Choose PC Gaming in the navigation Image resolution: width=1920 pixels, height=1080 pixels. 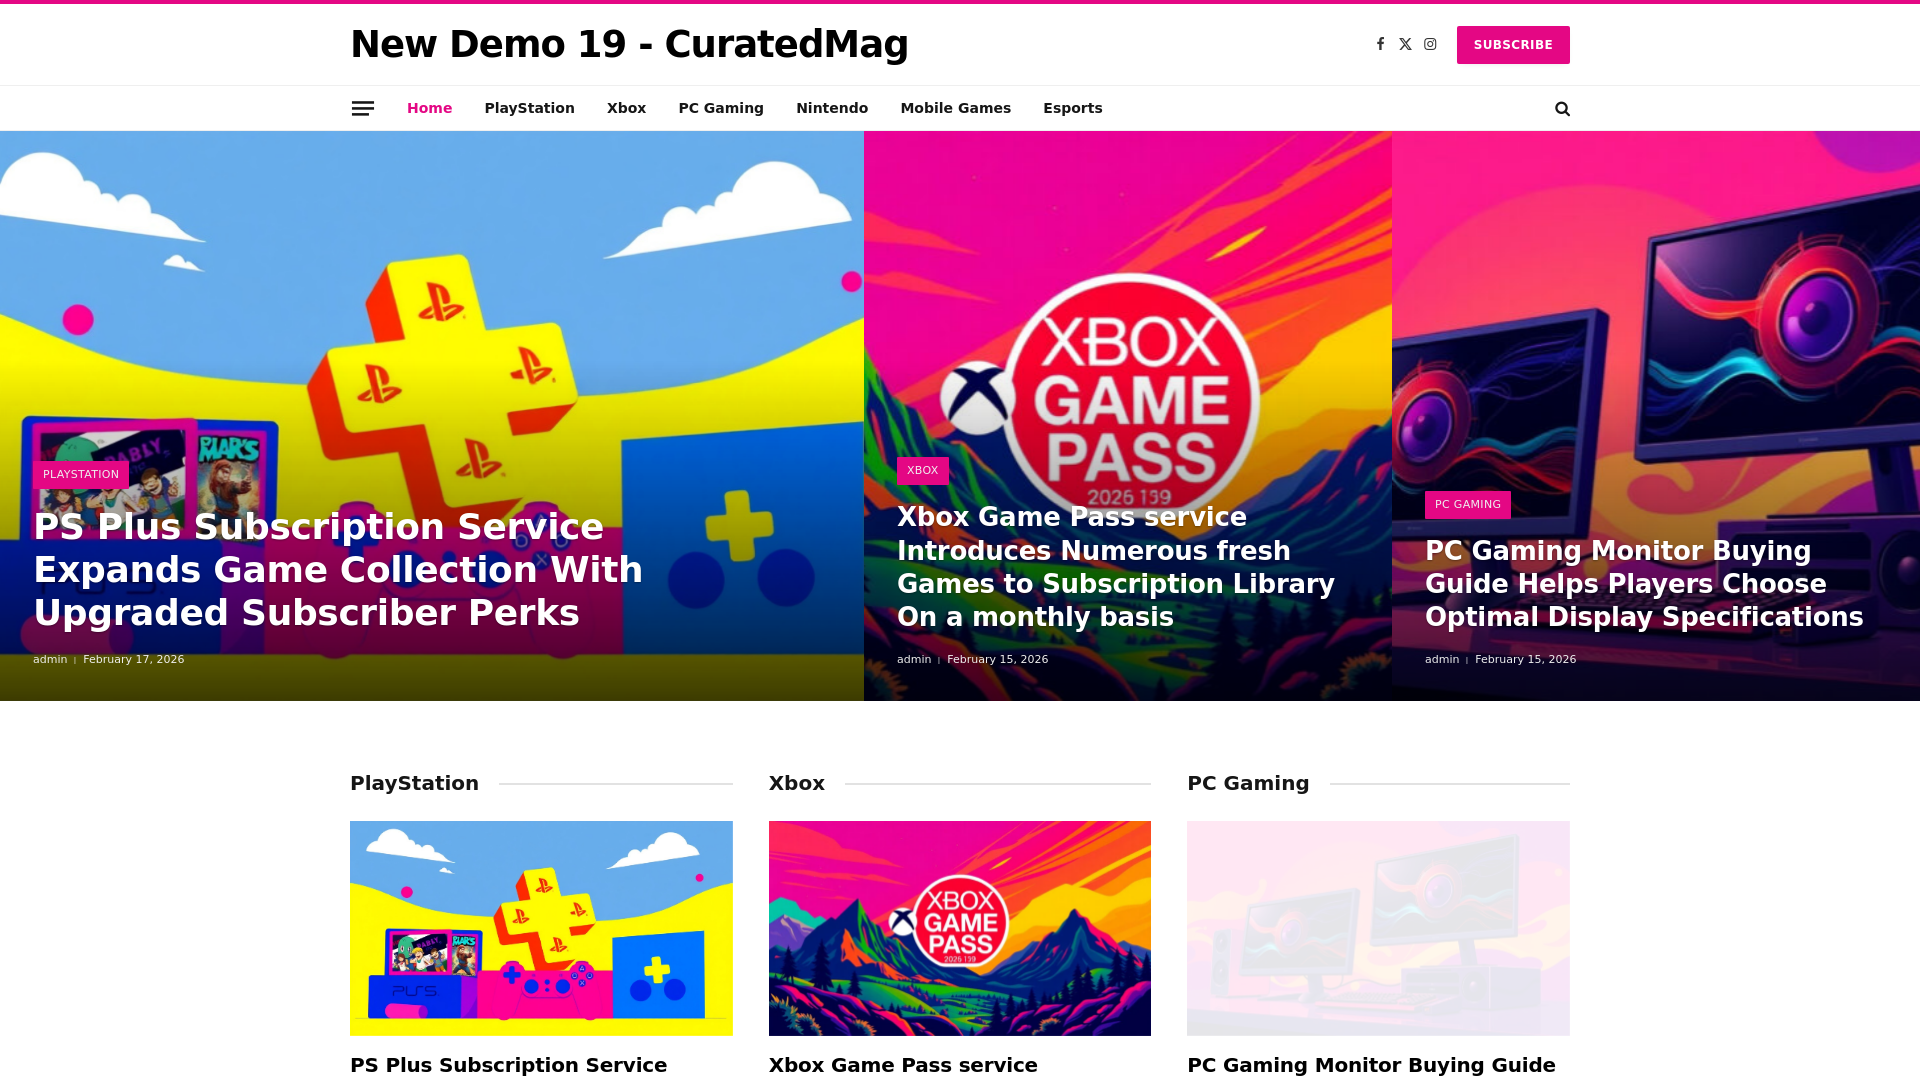pyautogui.click(x=721, y=108)
